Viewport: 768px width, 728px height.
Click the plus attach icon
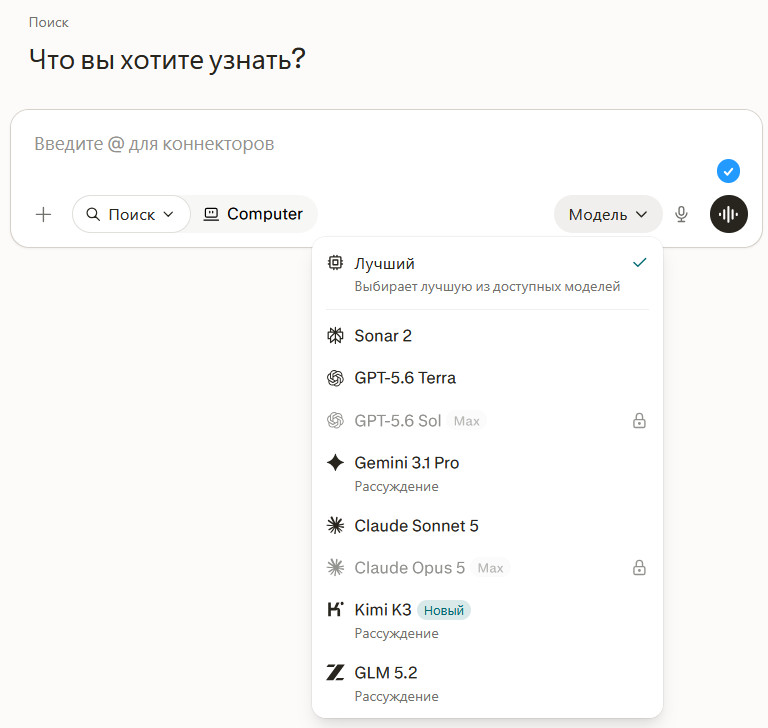click(44, 214)
